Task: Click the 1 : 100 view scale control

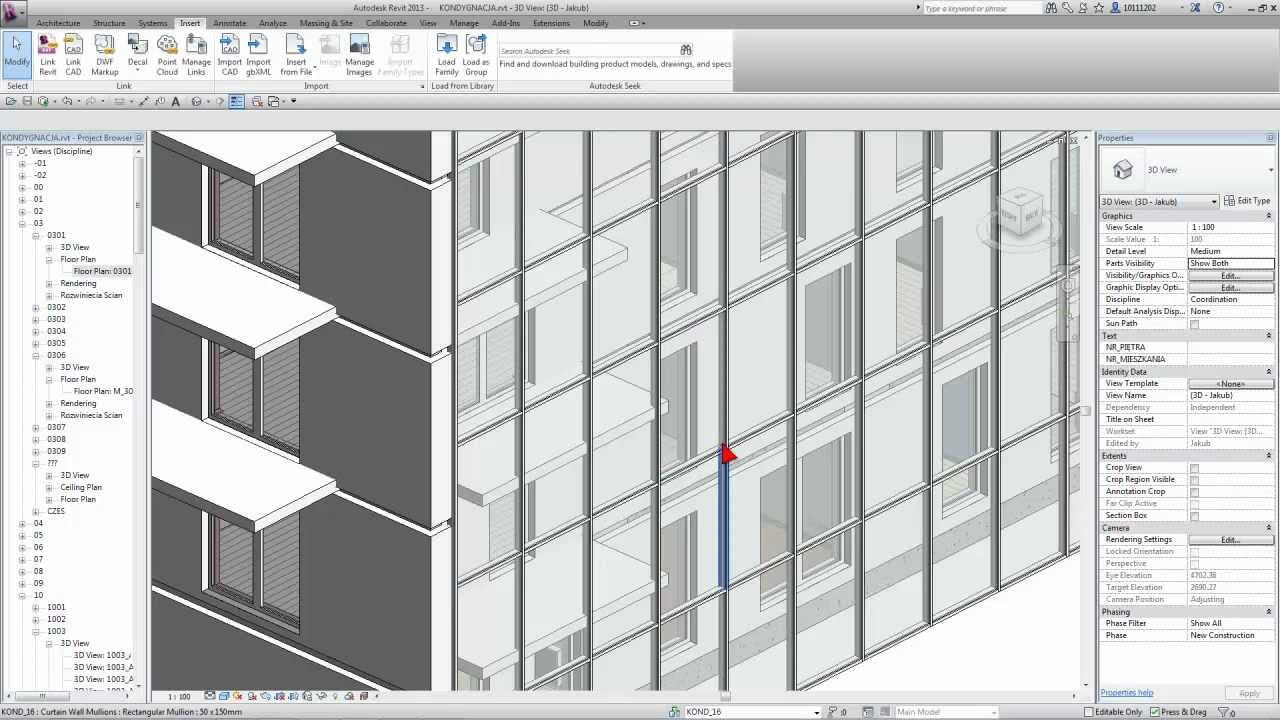Action: (179, 696)
